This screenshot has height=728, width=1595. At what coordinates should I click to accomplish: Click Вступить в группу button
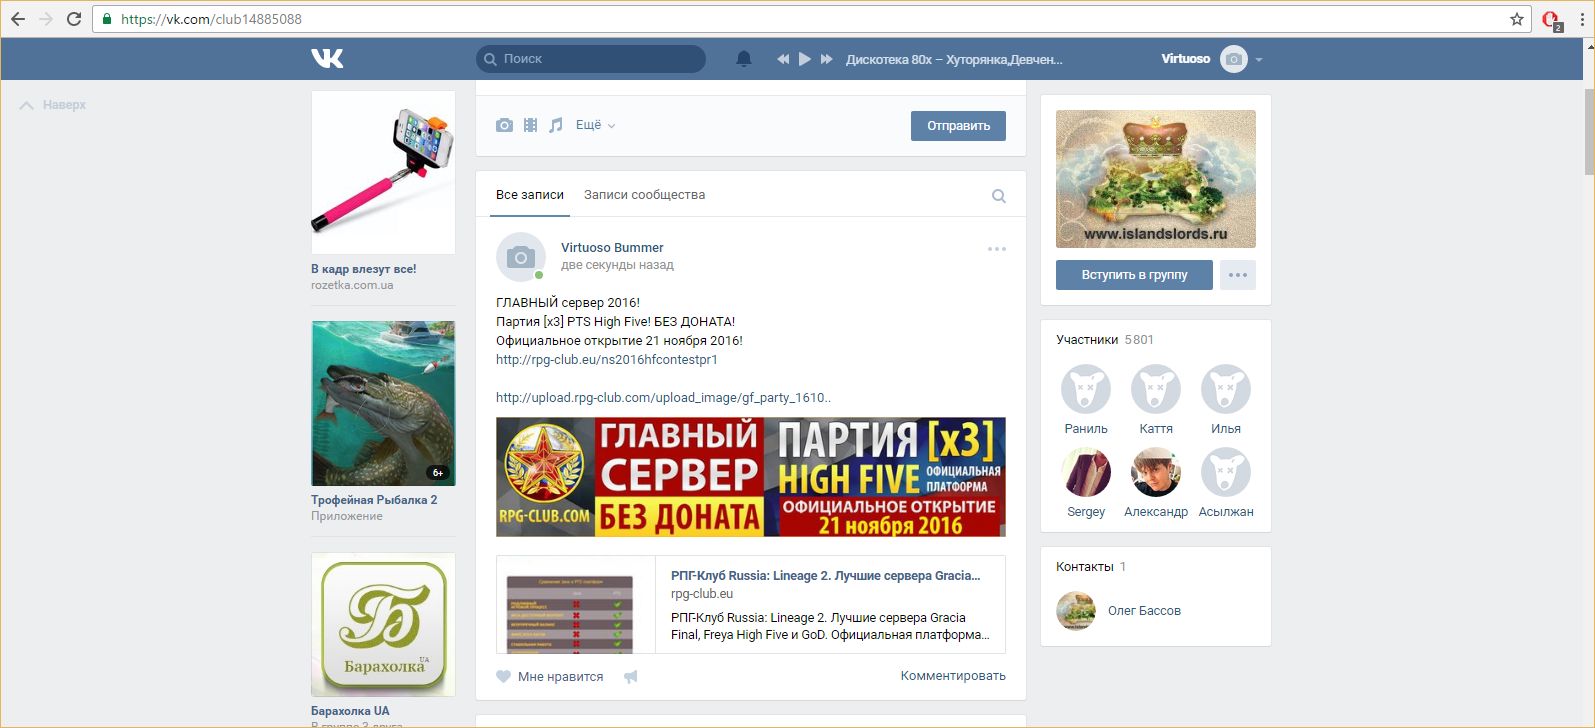[x=1134, y=275]
